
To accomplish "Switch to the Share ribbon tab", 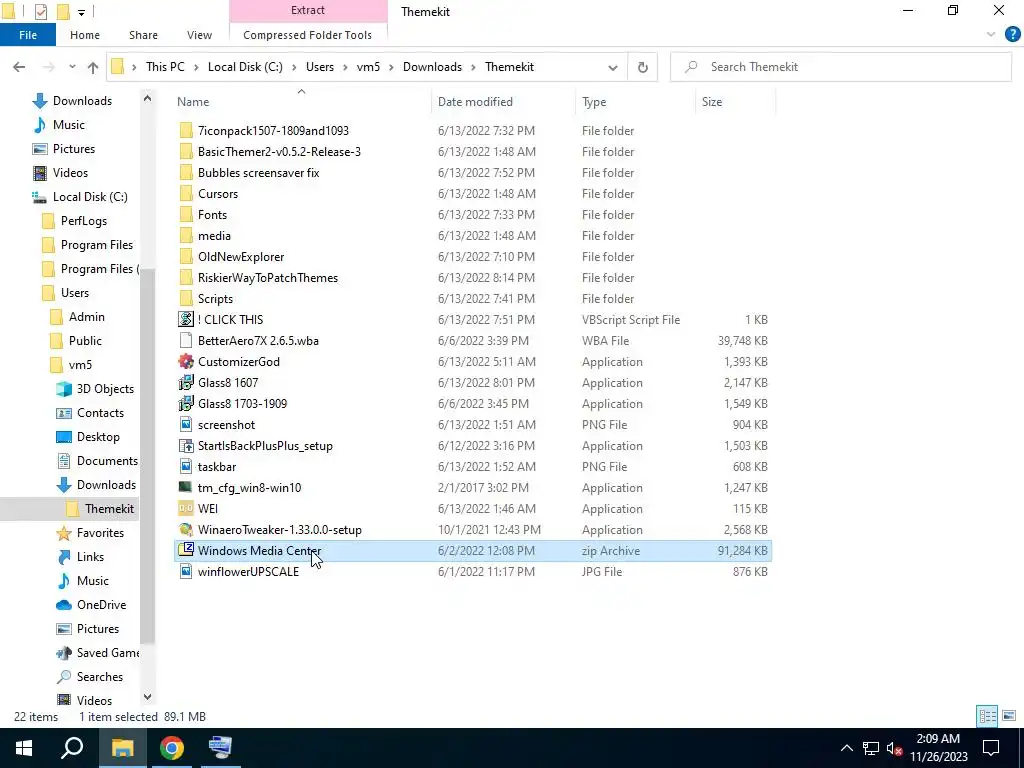I will coord(143,35).
